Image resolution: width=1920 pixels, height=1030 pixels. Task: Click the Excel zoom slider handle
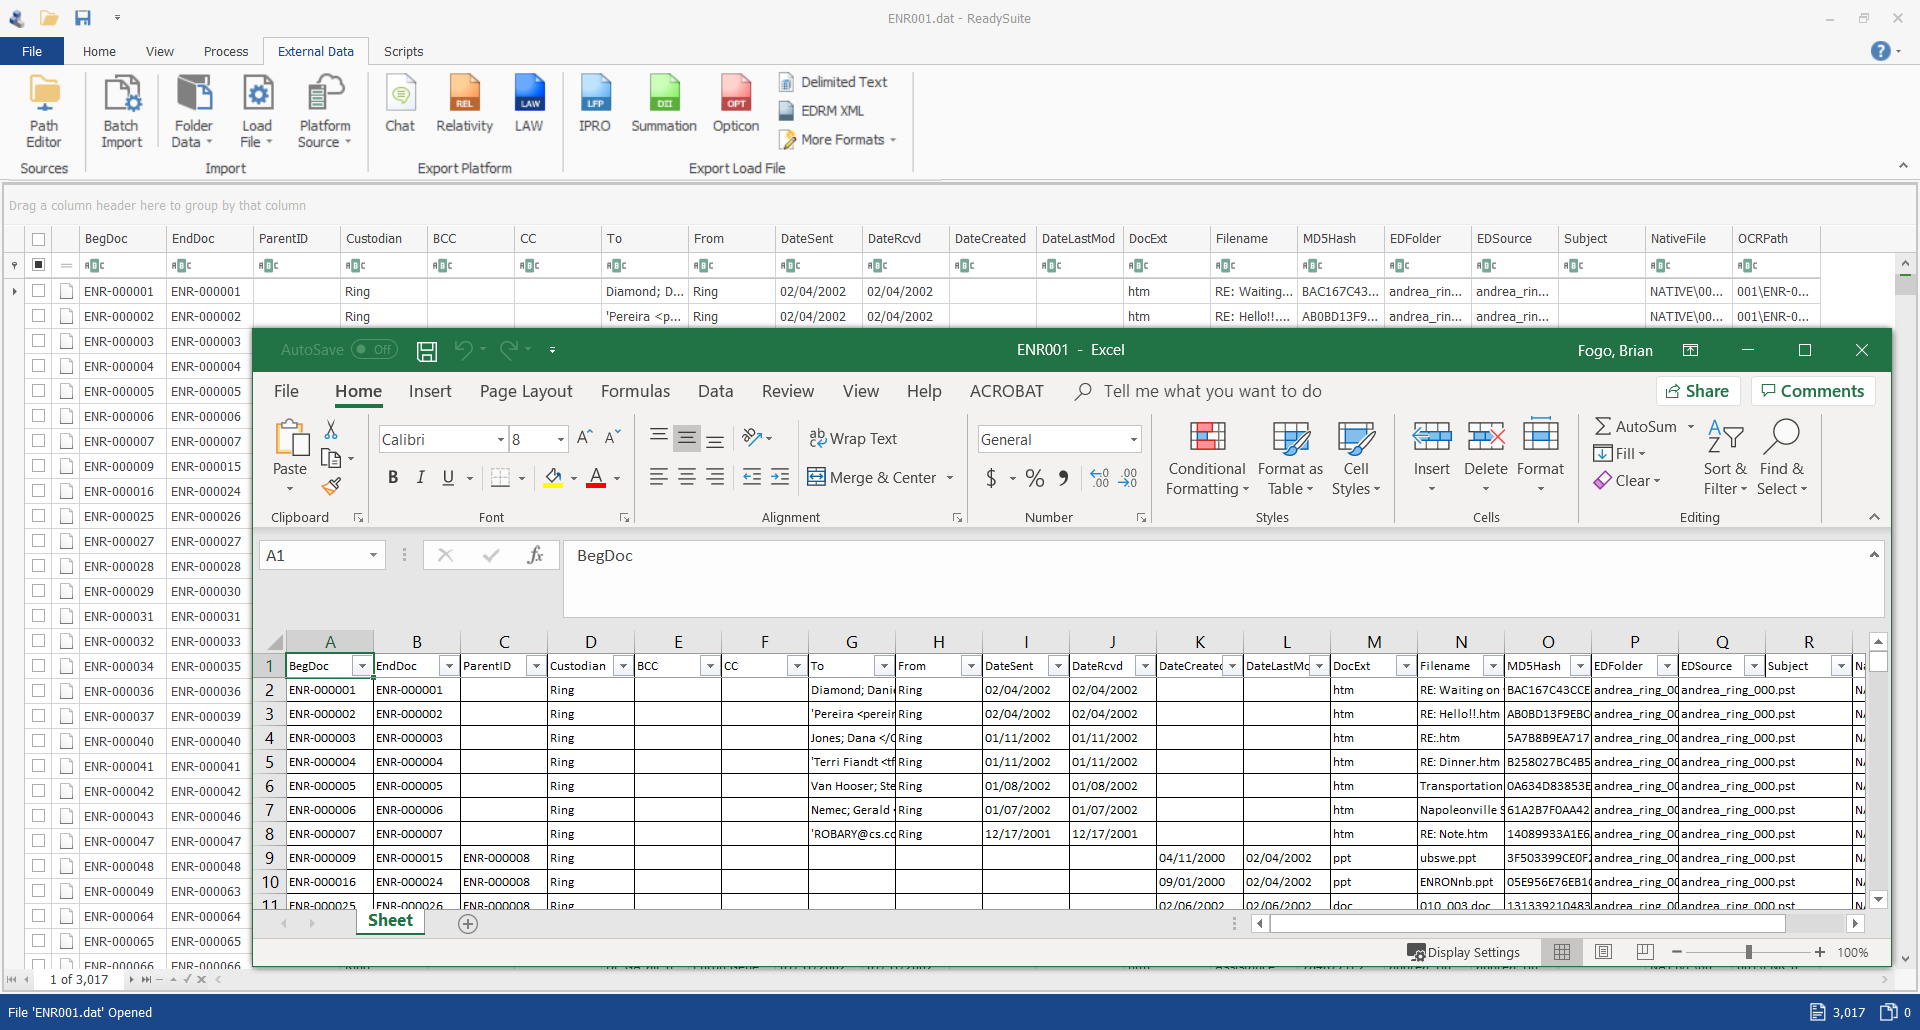tap(1749, 953)
